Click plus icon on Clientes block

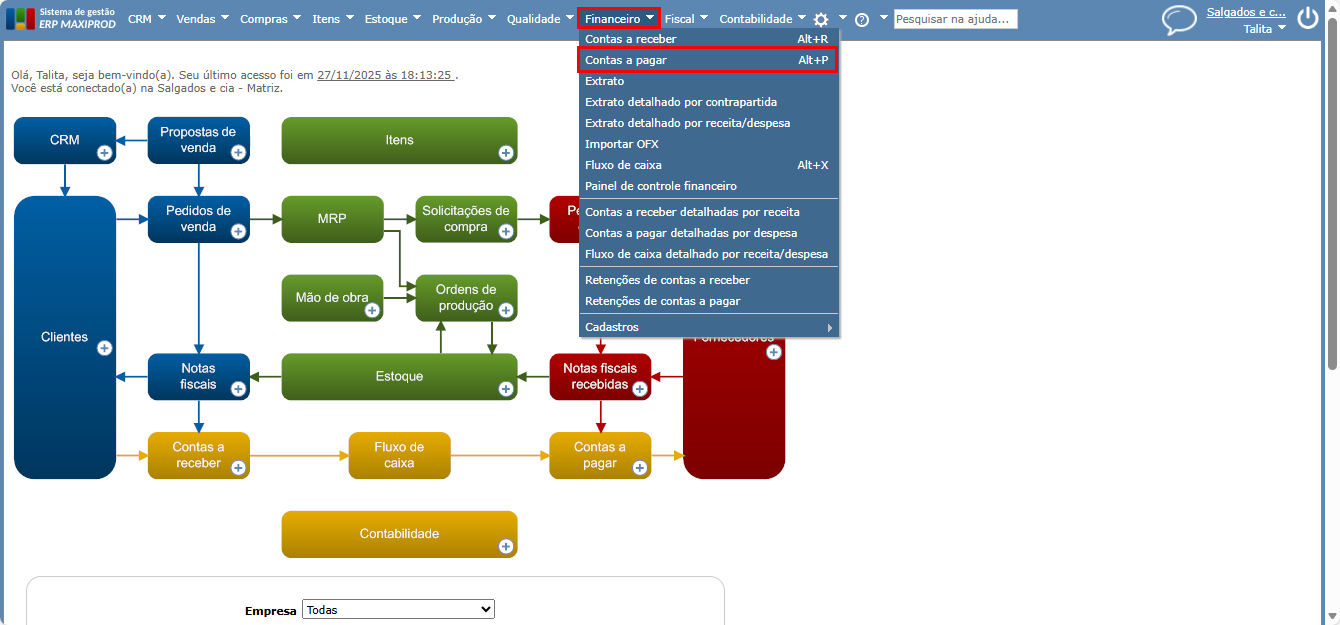click(x=104, y=348)
